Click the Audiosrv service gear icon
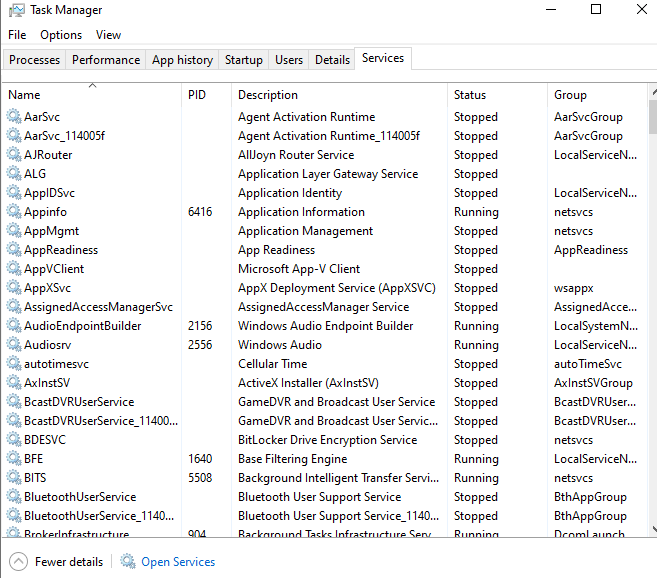This screenshot has height=578, width=657. pos(14,344)
